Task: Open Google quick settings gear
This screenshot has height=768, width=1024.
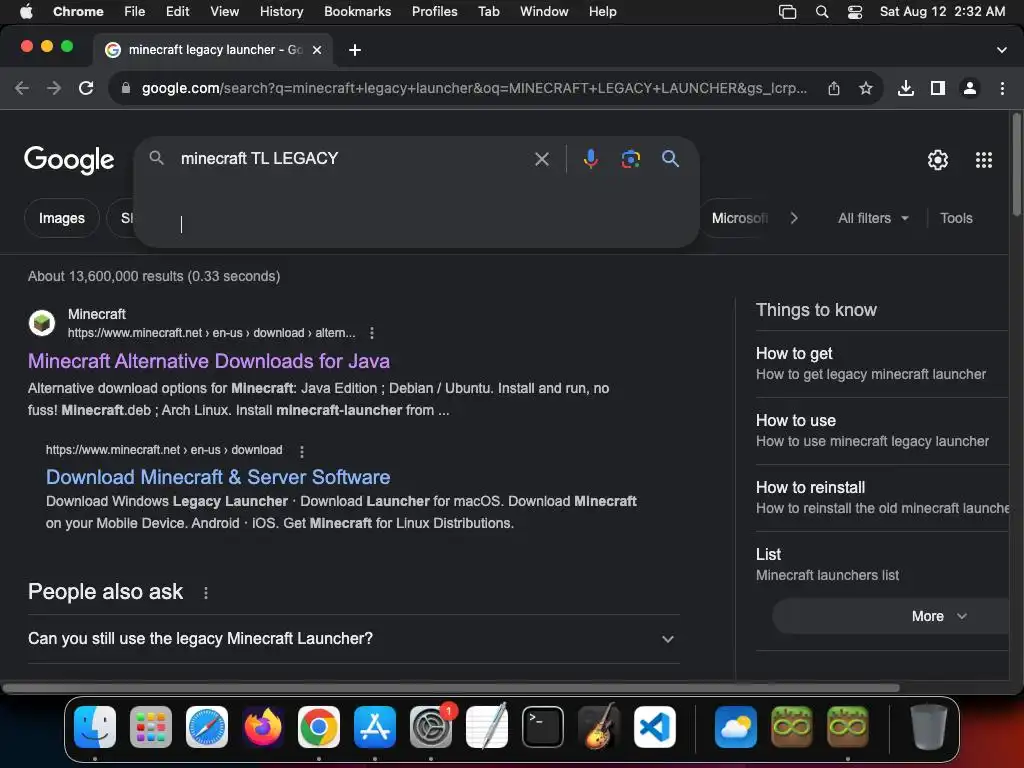Action: point(938,160)
